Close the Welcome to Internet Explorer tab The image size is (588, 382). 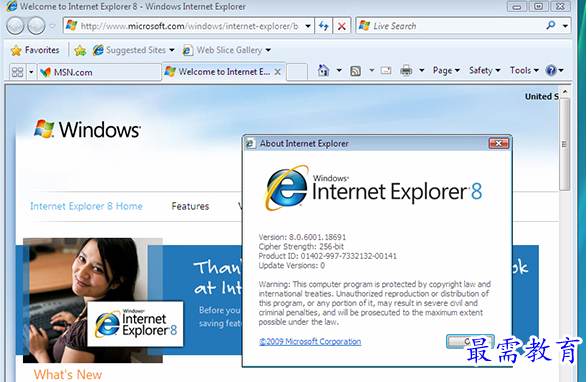[278, 72]
